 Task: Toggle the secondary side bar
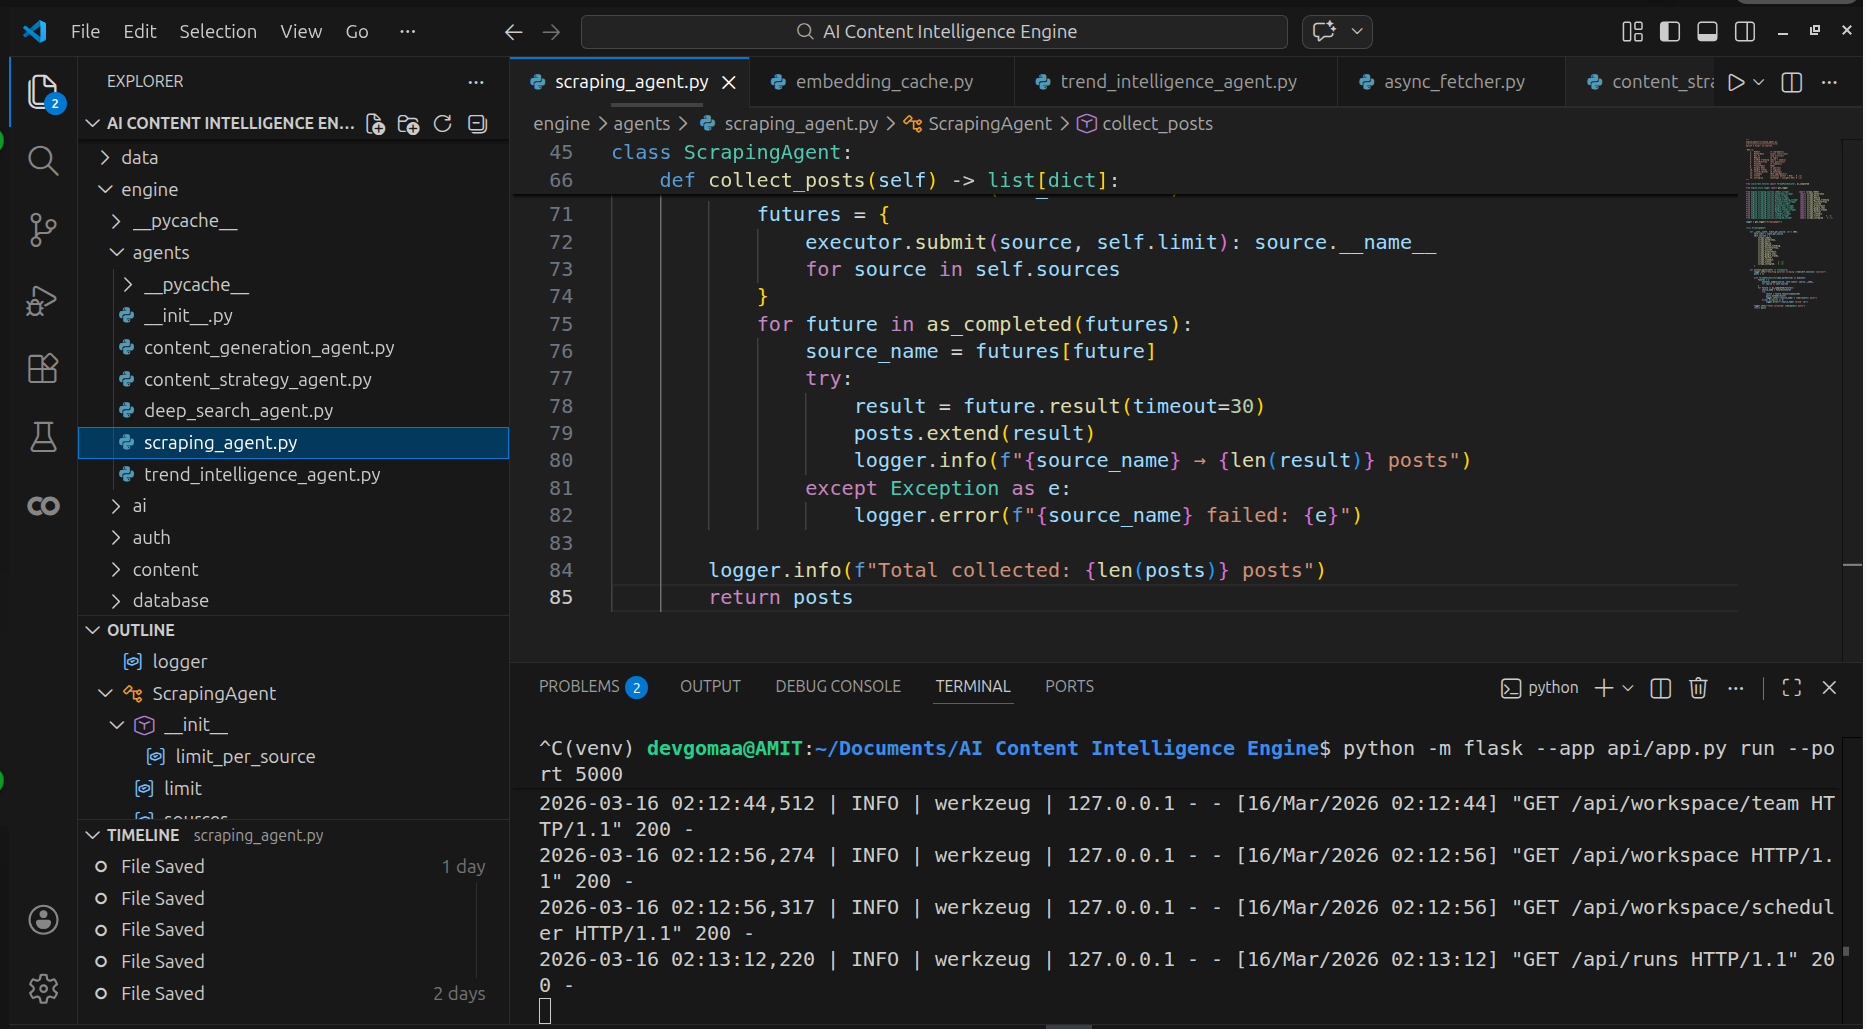coord(1745,32)
